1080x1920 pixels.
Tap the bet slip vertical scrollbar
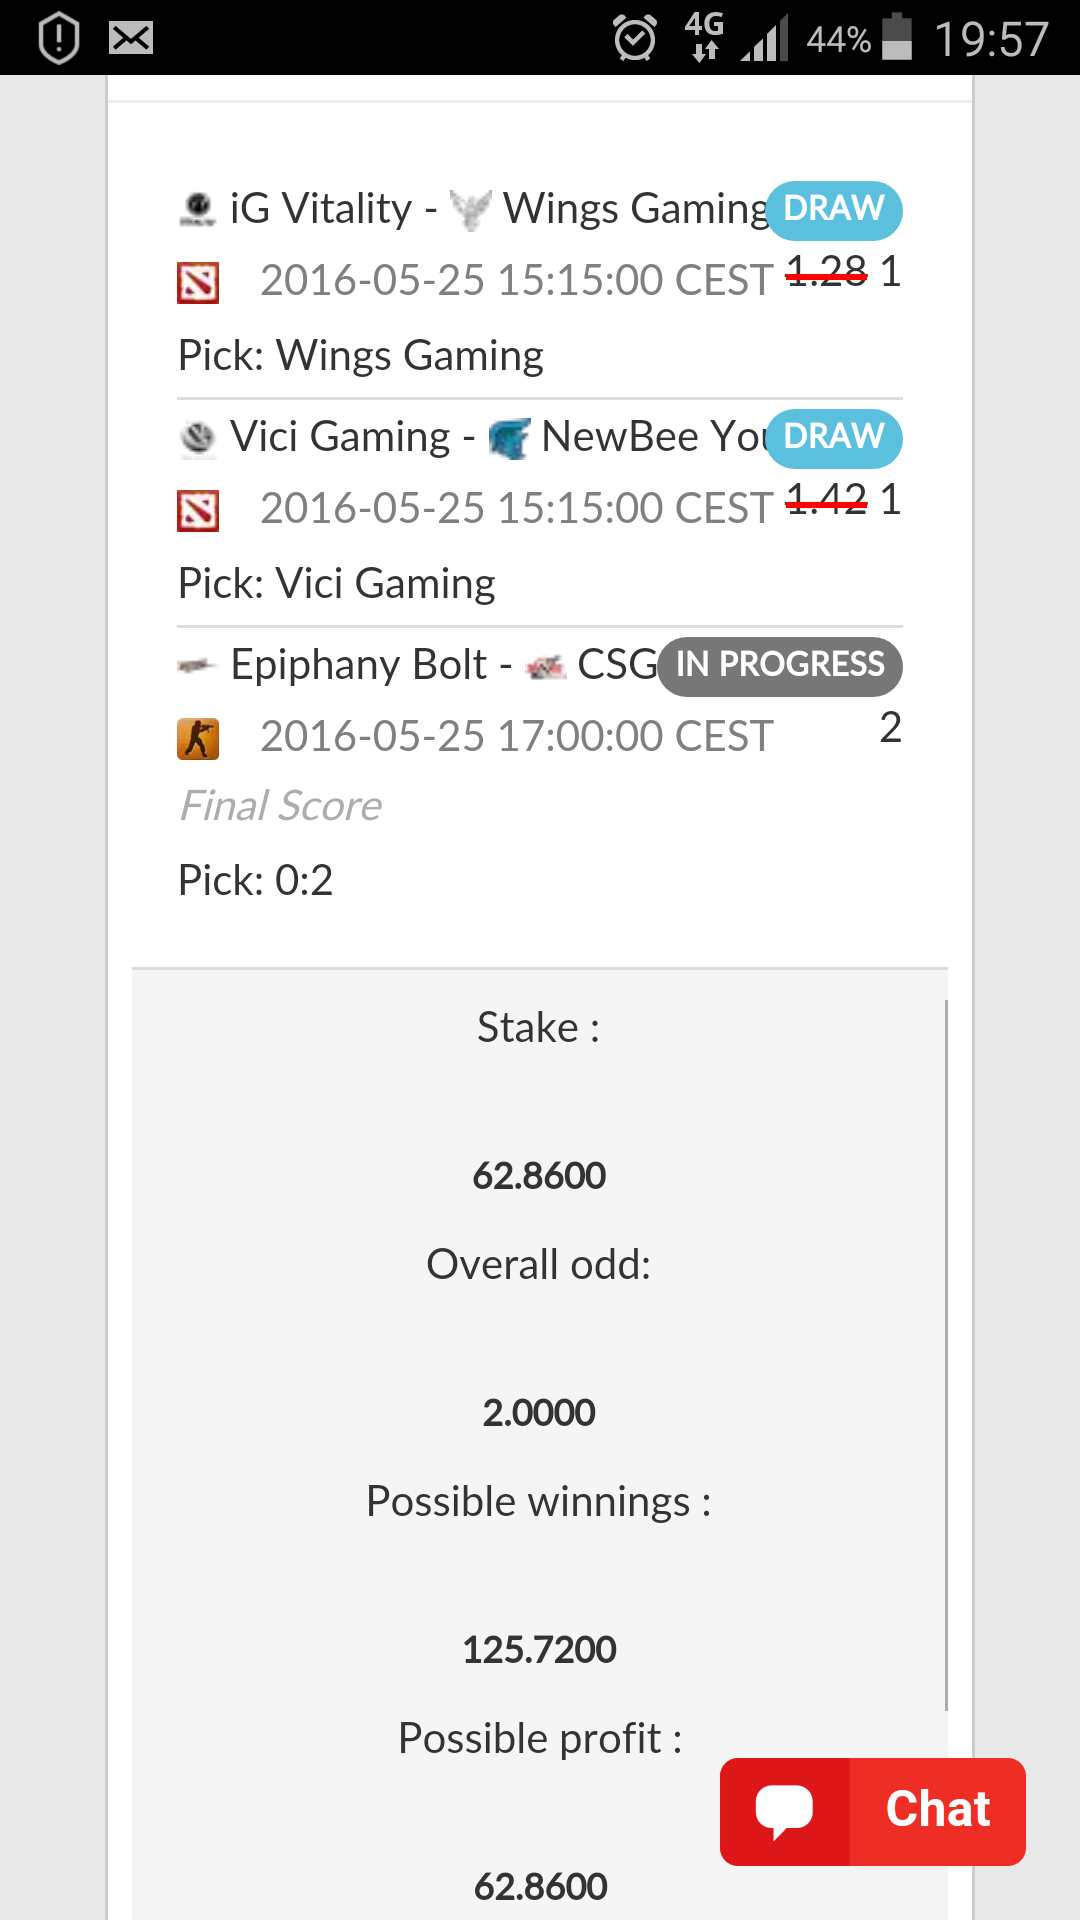(946, 1355)
